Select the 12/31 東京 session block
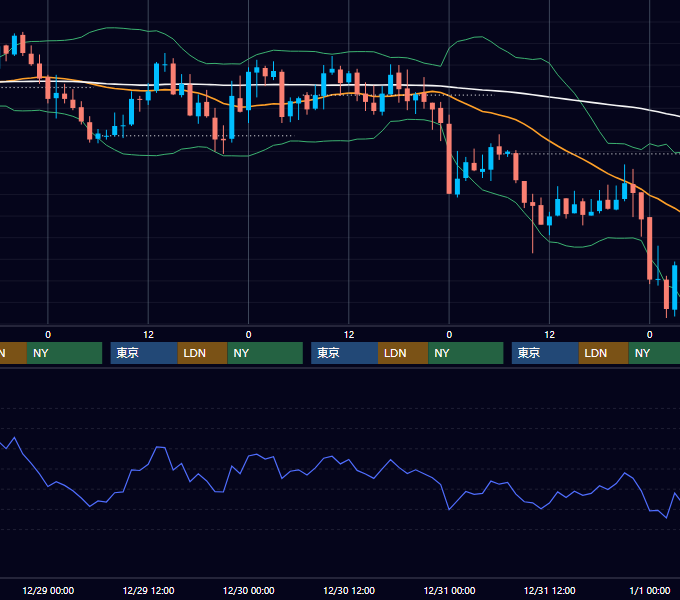The height and width of the screenshot is (600, 680). pos(545,353)
